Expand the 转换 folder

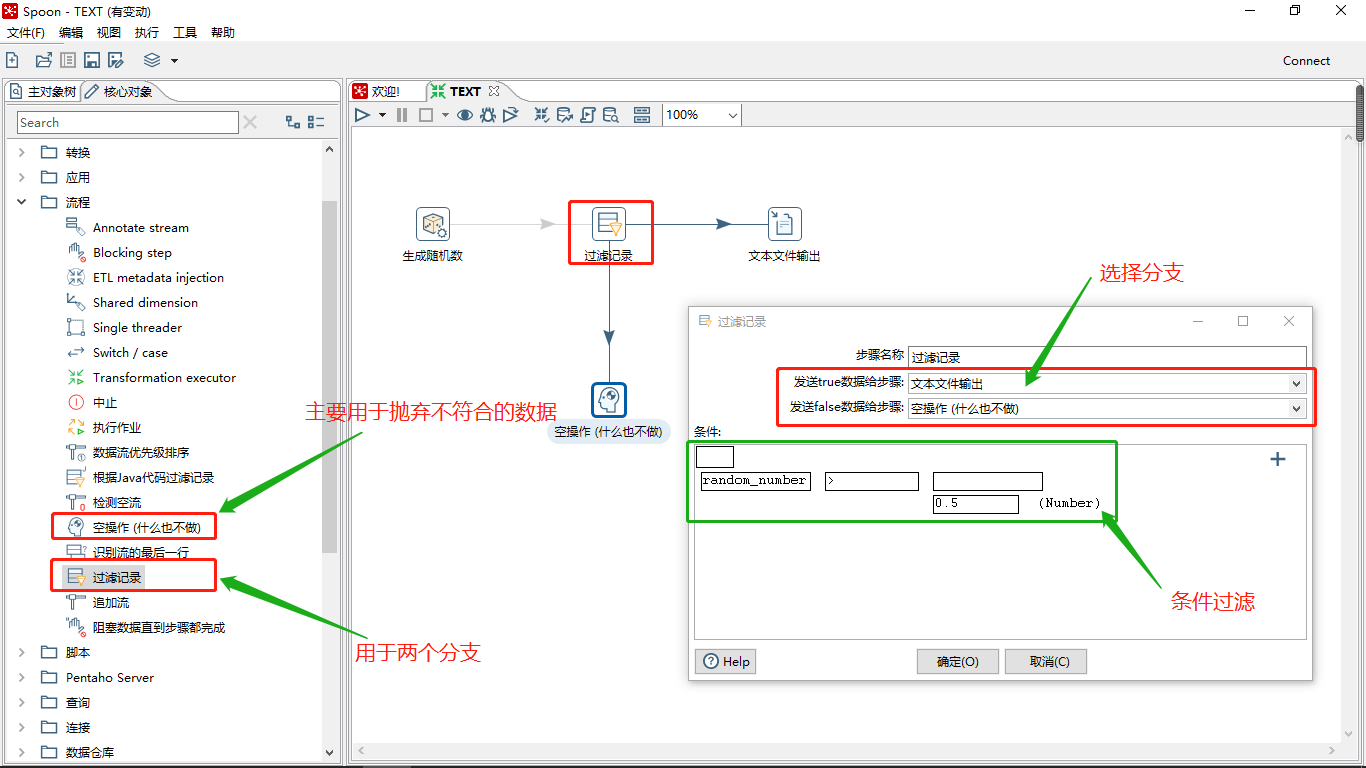[x=22, y=153]
